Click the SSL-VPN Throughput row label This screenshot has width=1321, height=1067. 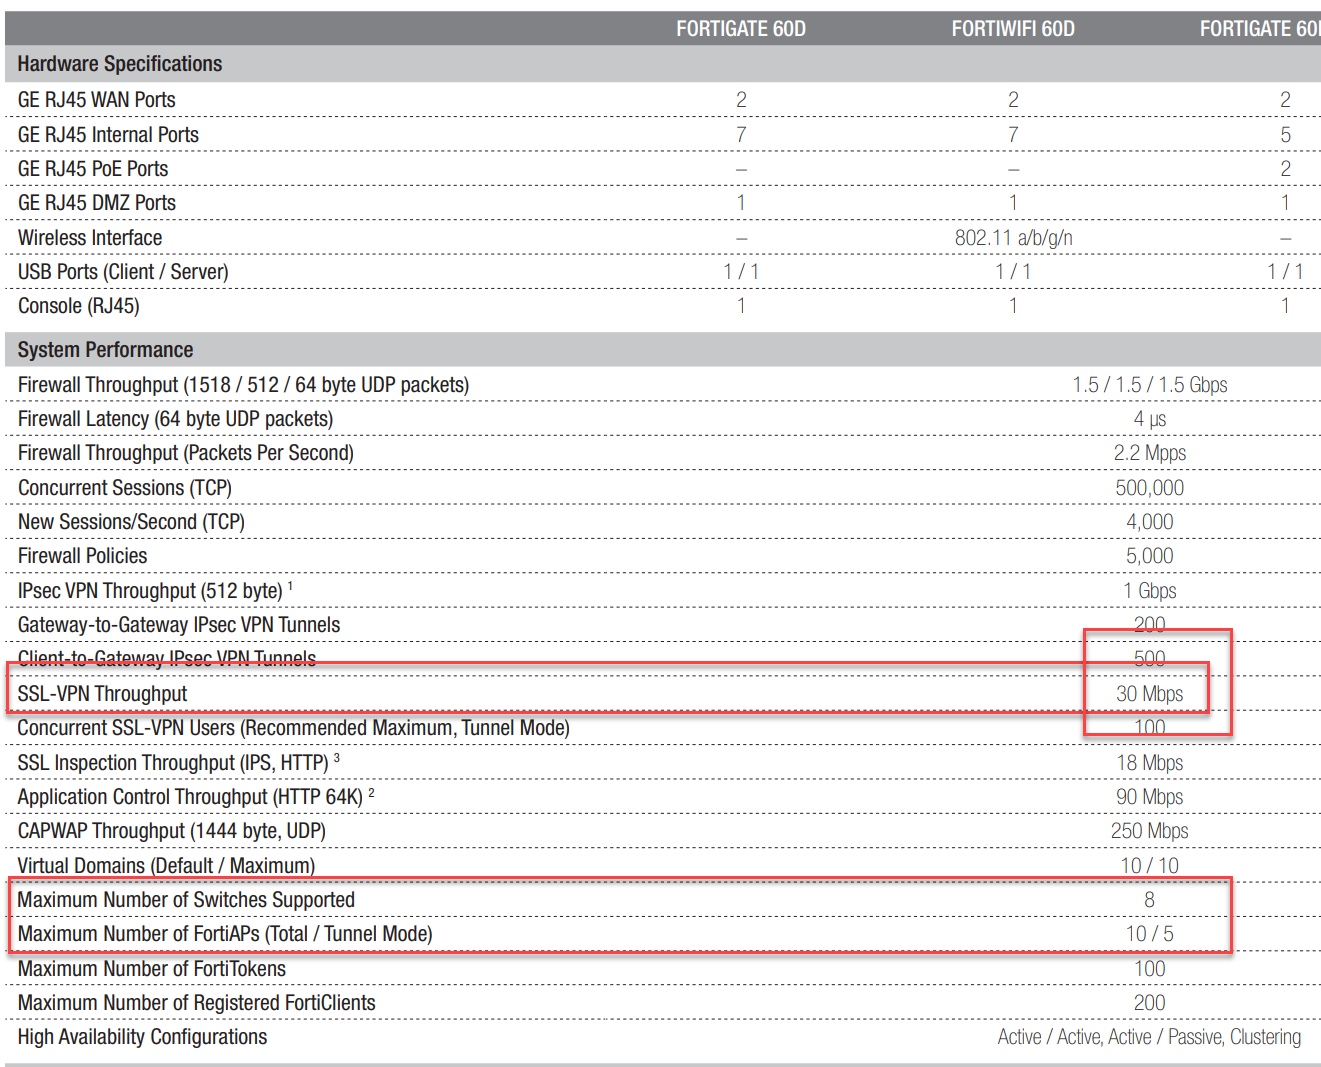tap(102, 694)
